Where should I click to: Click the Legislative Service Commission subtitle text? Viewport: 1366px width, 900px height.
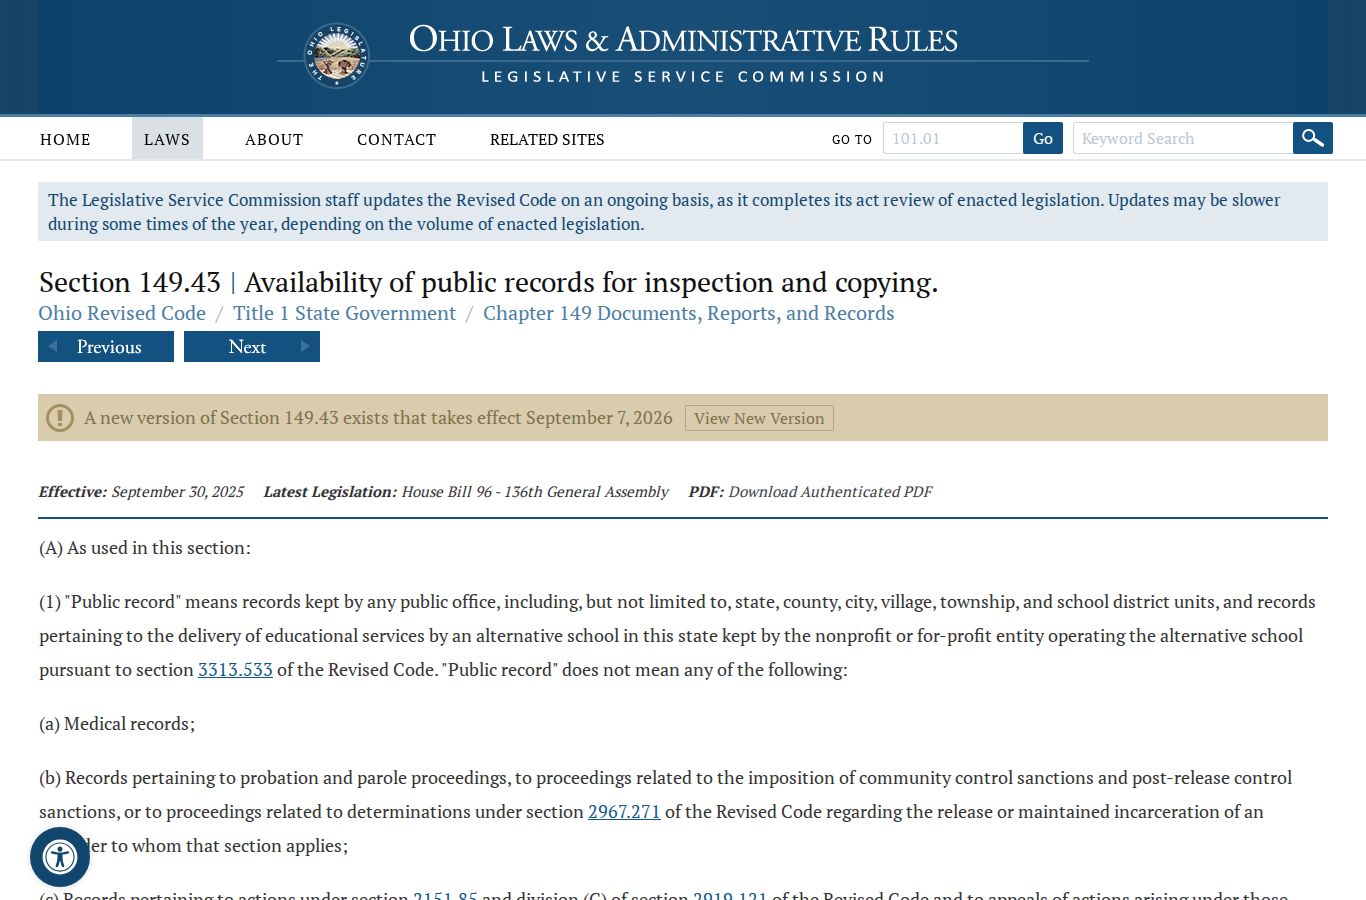click(683, 77)
